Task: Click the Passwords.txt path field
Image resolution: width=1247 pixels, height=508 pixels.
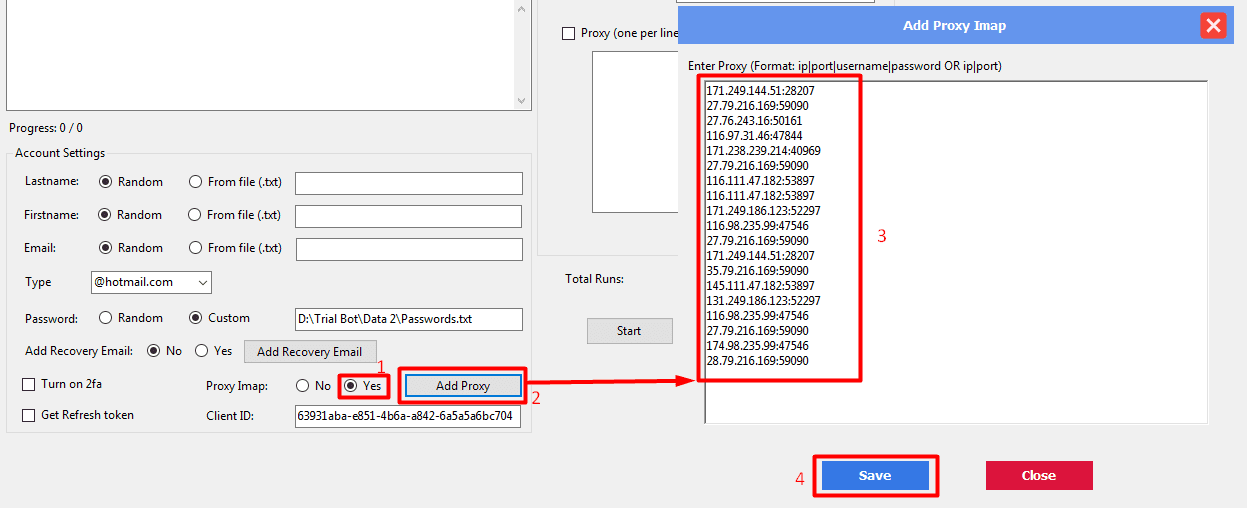Action: pos(409,319)
